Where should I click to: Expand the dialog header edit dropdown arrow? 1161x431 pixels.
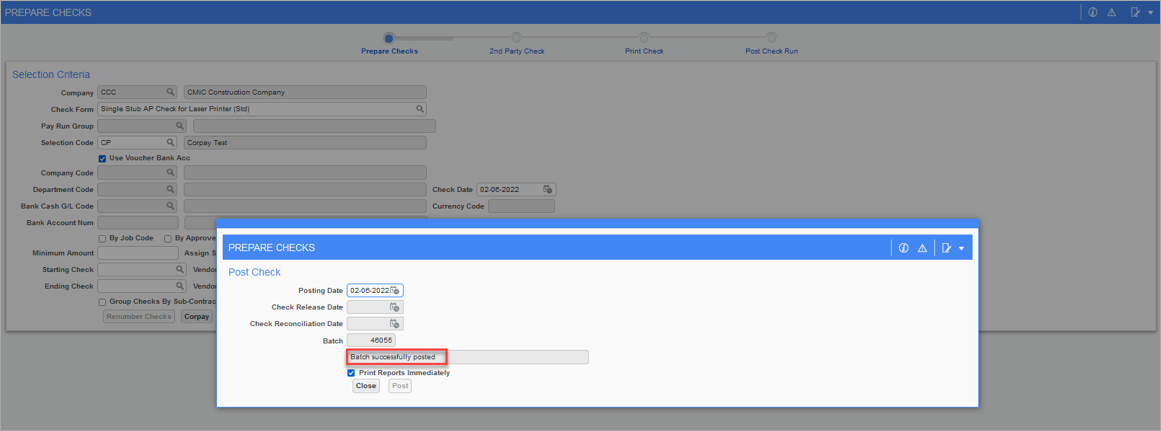(x=961, y=249)
